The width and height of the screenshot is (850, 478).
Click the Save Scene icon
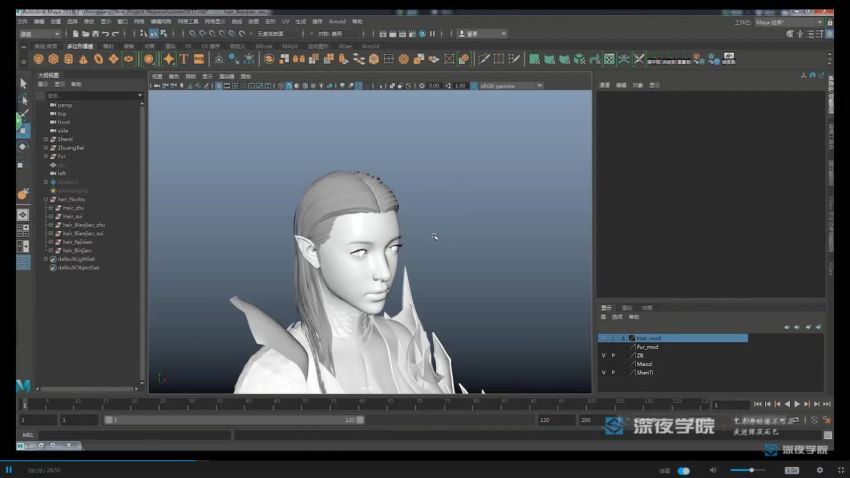coord(95,34)
